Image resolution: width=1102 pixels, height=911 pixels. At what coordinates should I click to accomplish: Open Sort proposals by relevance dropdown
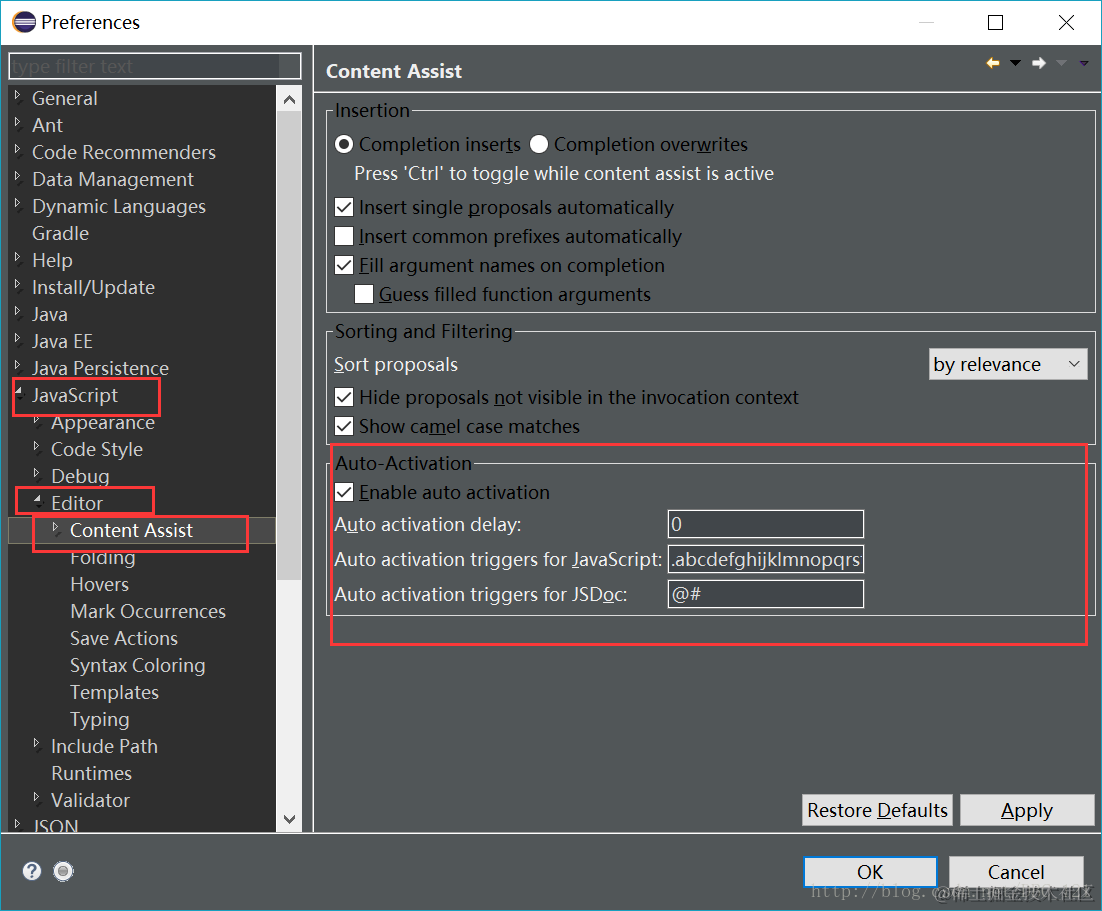coord(1008,364)
